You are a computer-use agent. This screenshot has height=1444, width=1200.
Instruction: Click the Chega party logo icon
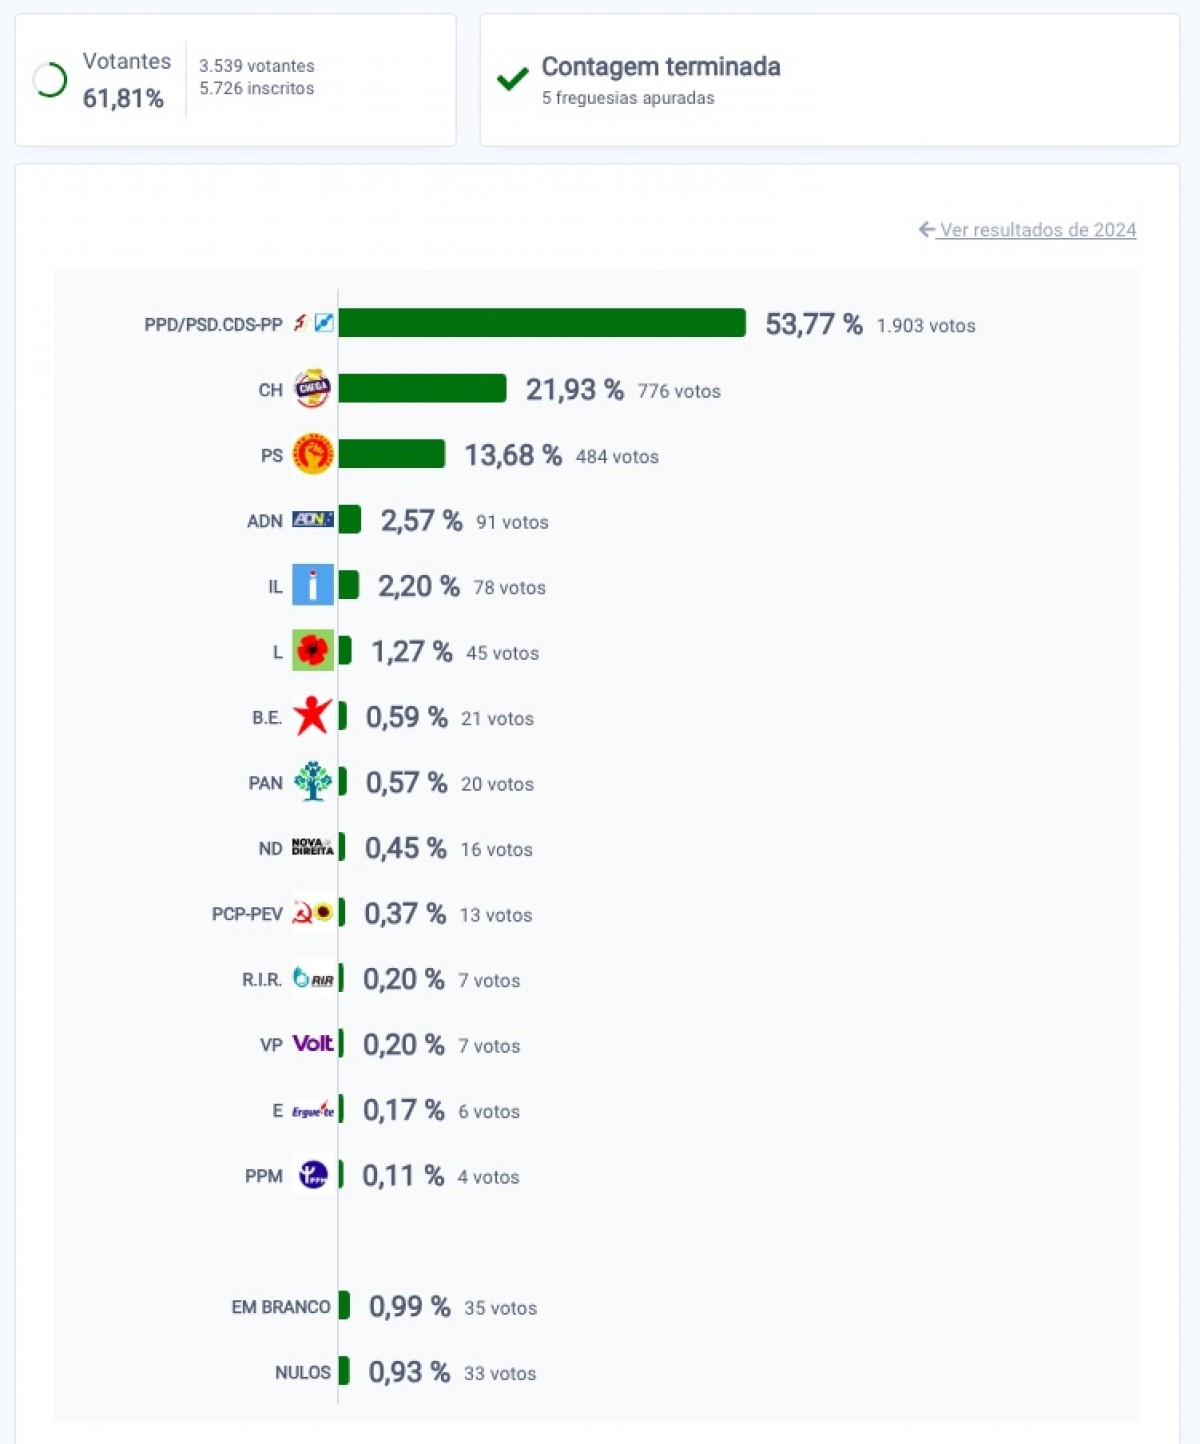click(x=312, y=389)
